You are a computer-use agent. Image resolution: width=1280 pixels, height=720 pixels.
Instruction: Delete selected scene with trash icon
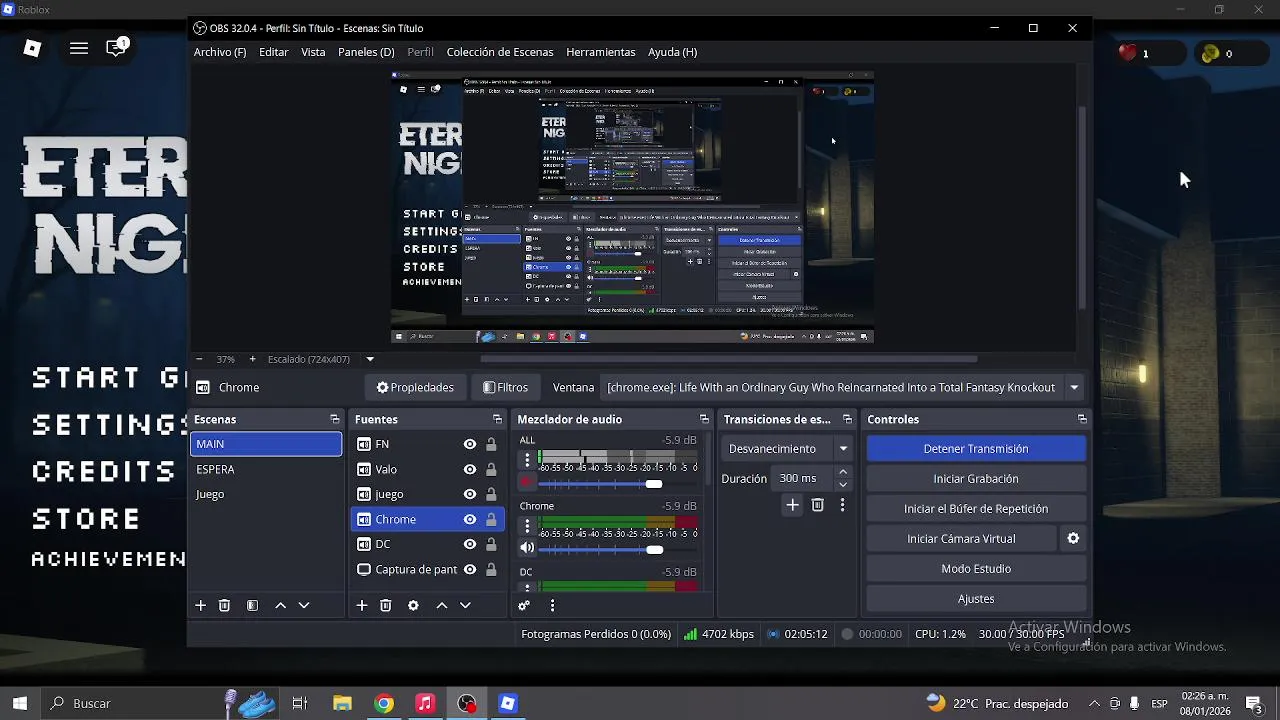(x=224, y=605)
